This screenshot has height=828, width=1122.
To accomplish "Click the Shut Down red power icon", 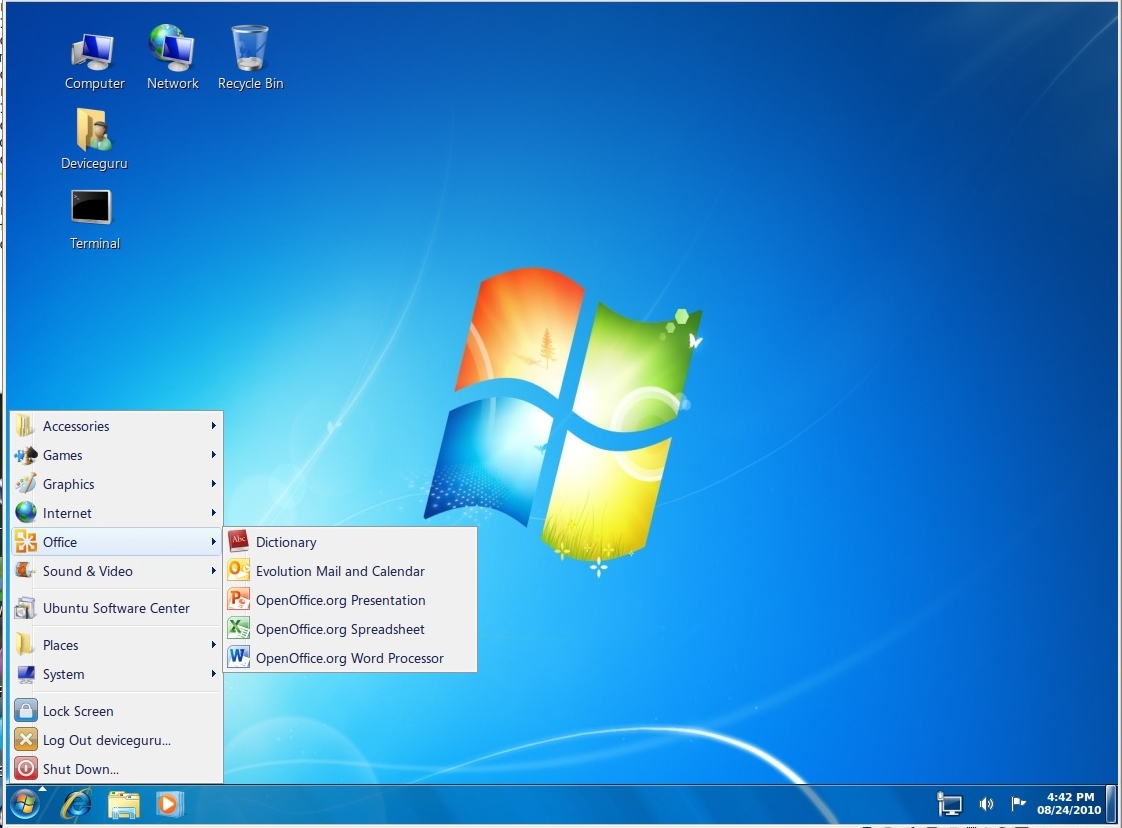I will [26, 769].
